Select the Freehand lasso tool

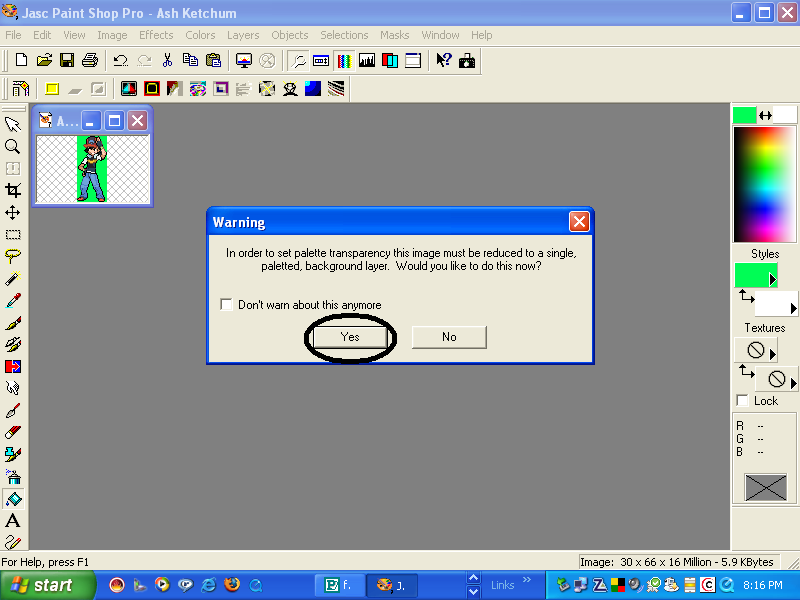pos(13,256)
